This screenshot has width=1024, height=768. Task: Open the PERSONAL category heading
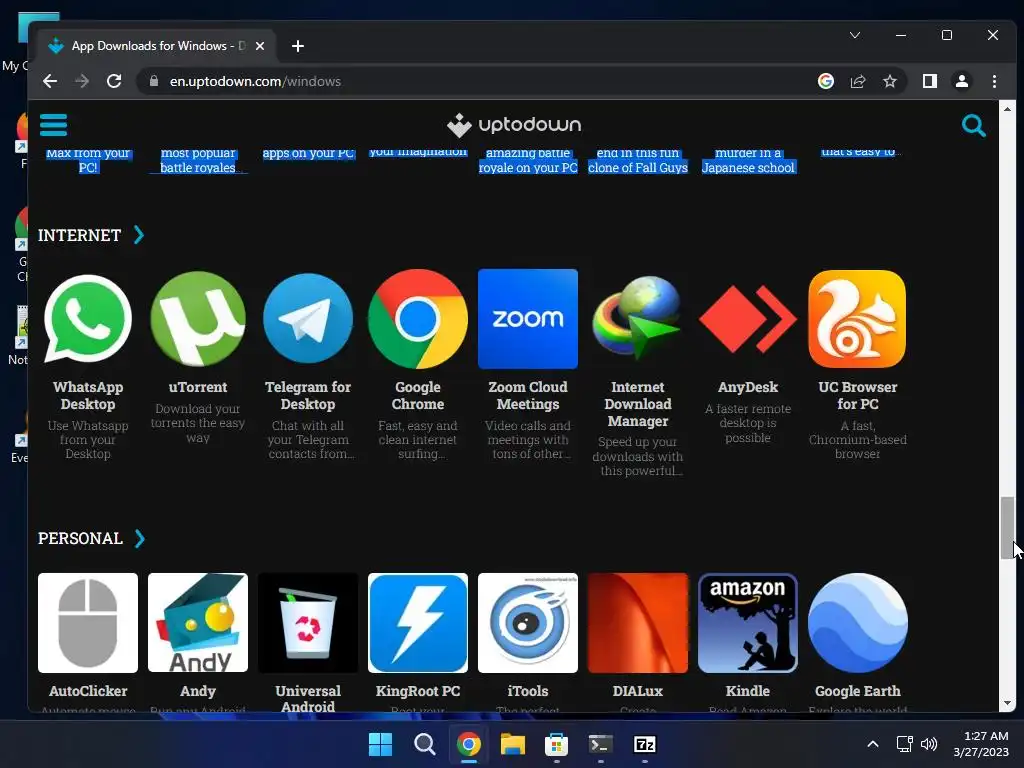click(80, 538)
